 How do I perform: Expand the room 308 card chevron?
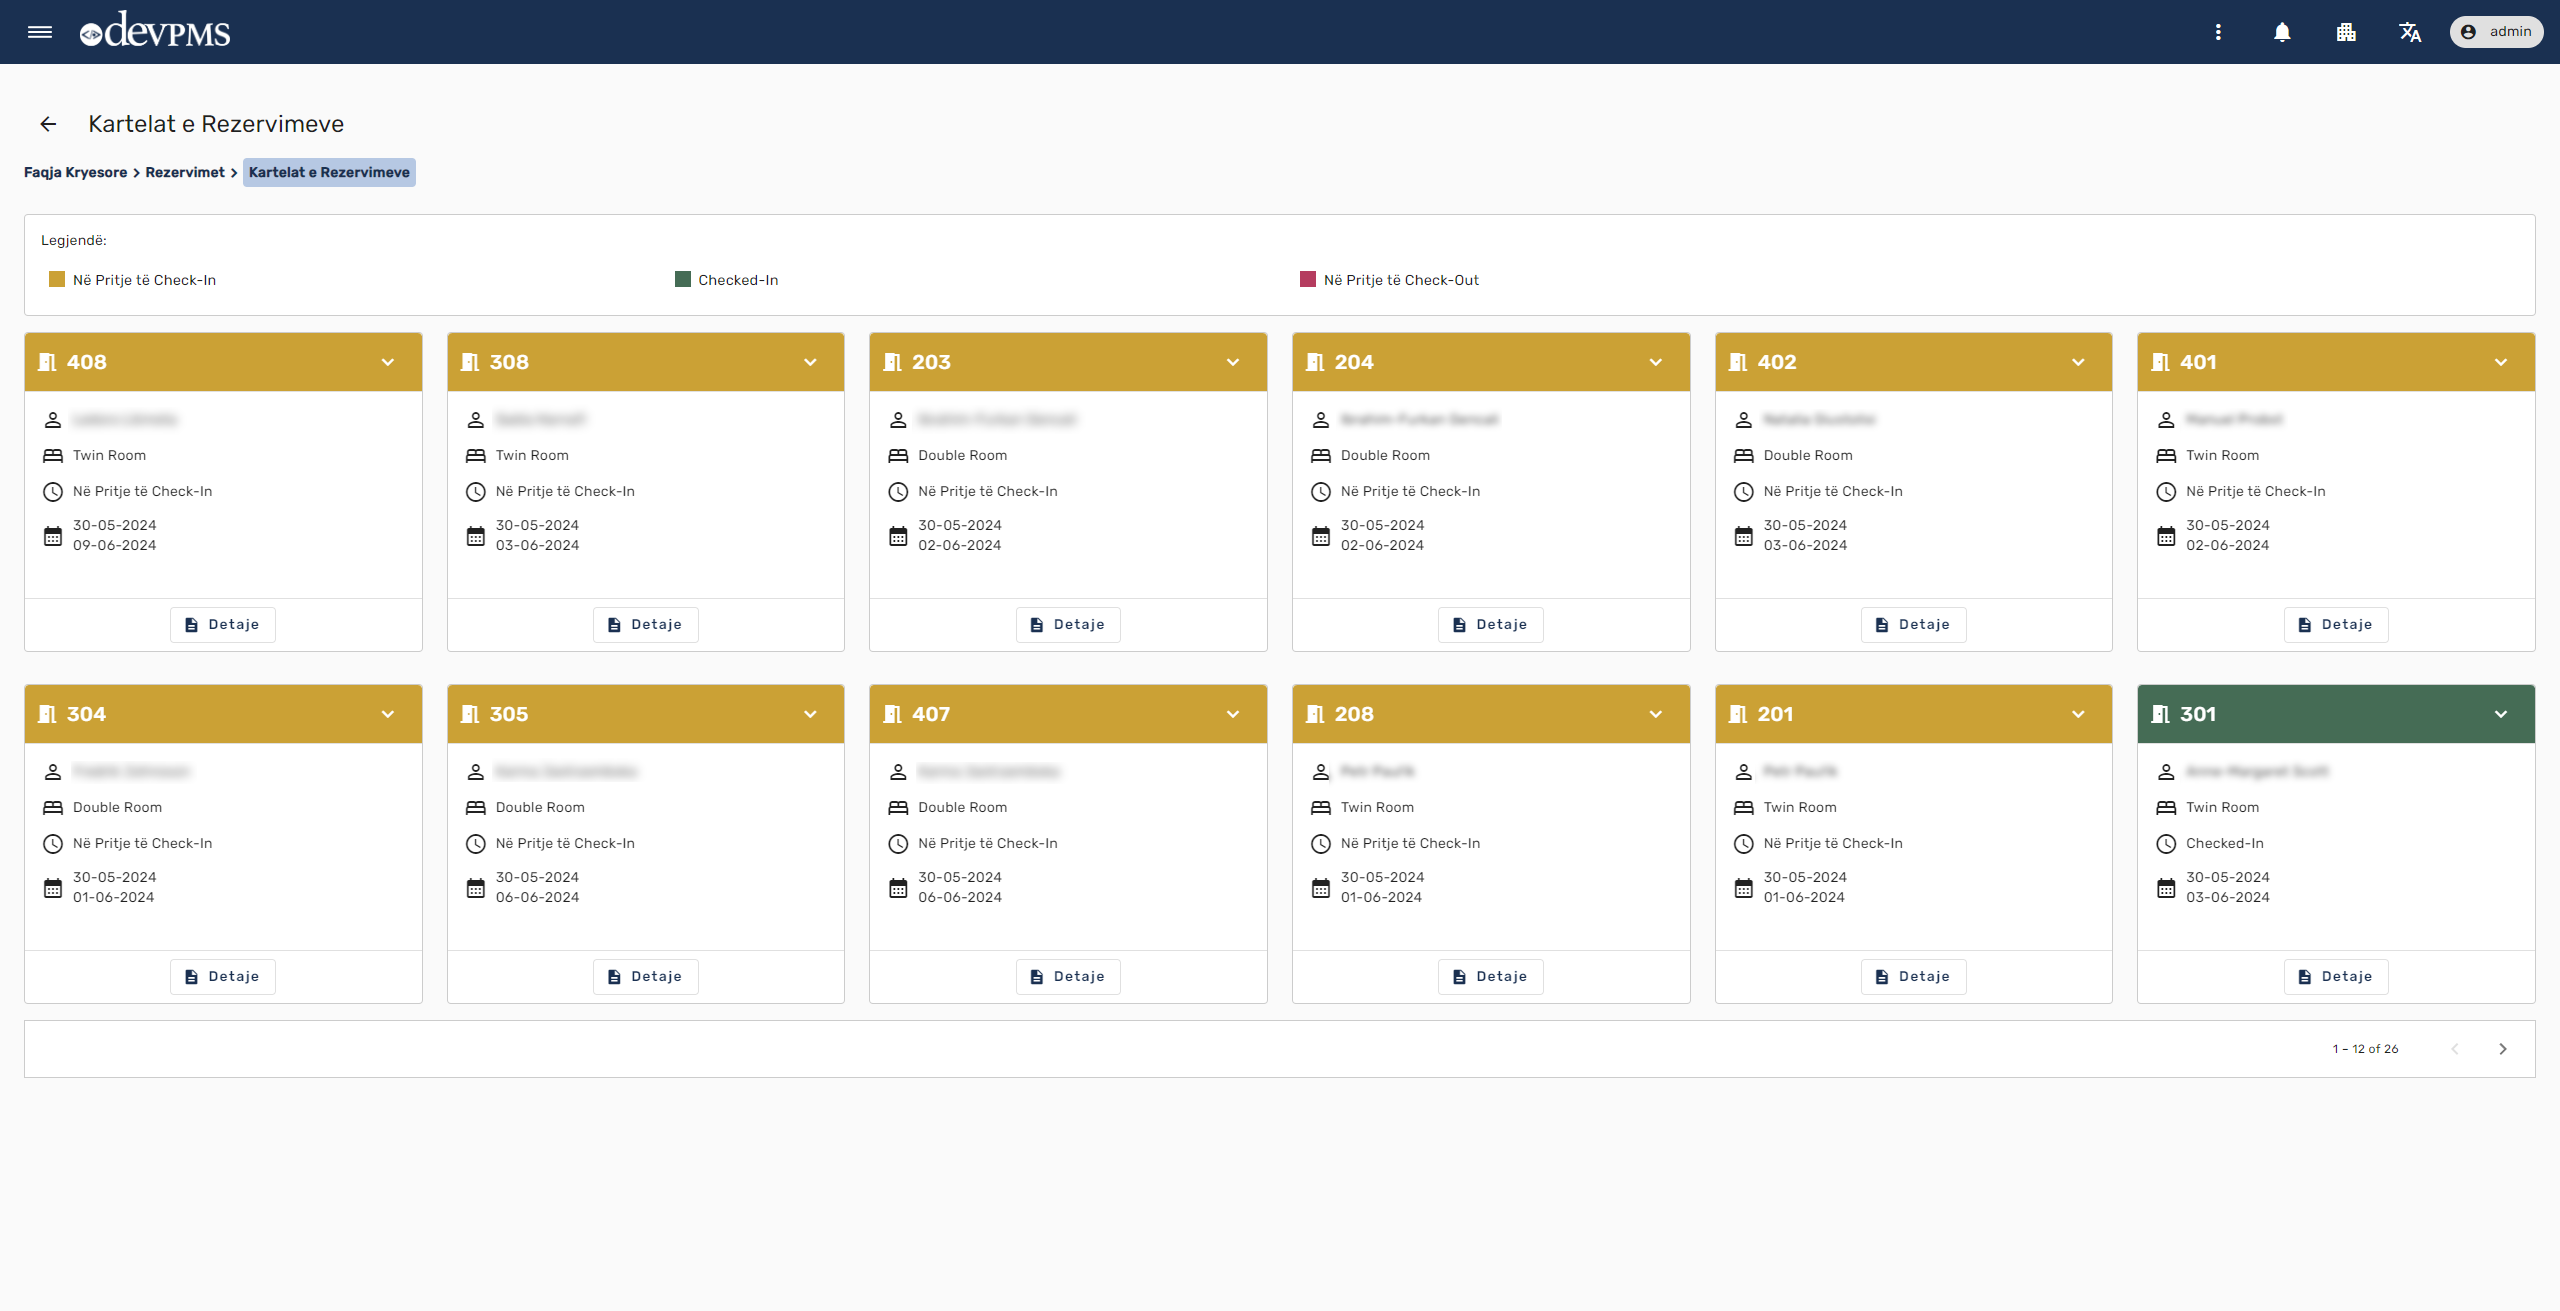click(810, 362)
